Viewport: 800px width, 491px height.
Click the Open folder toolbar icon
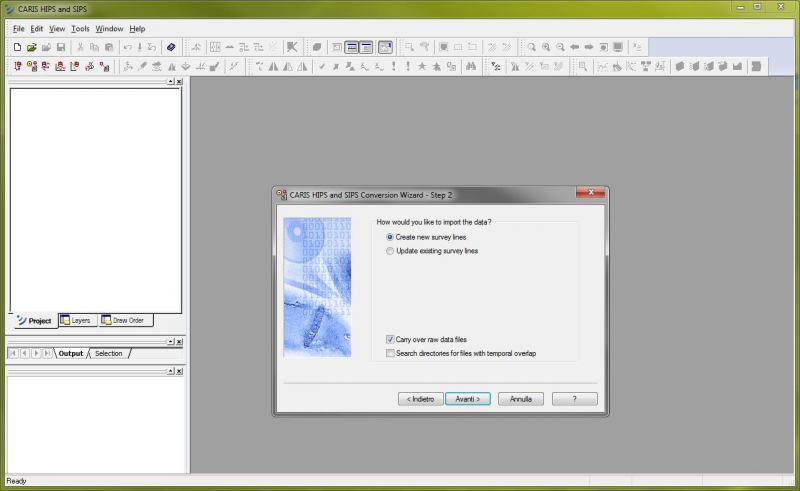[32, 47]
